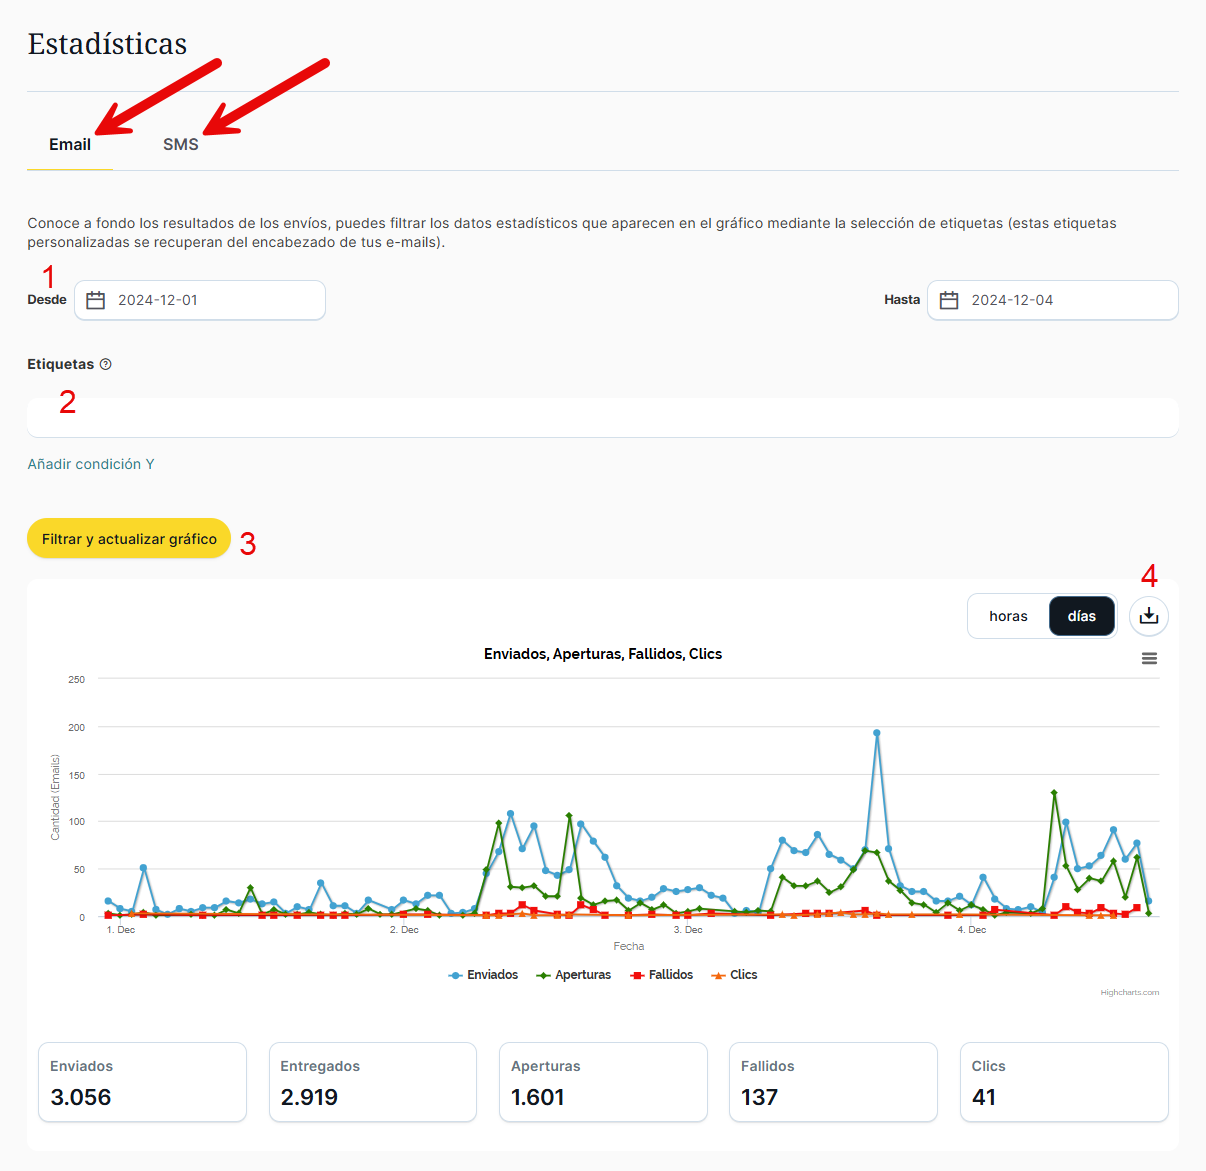Click the Etiquetas help question-mark icon
This screenshot has width=1206, height=1171.
(x=106, y=365)
